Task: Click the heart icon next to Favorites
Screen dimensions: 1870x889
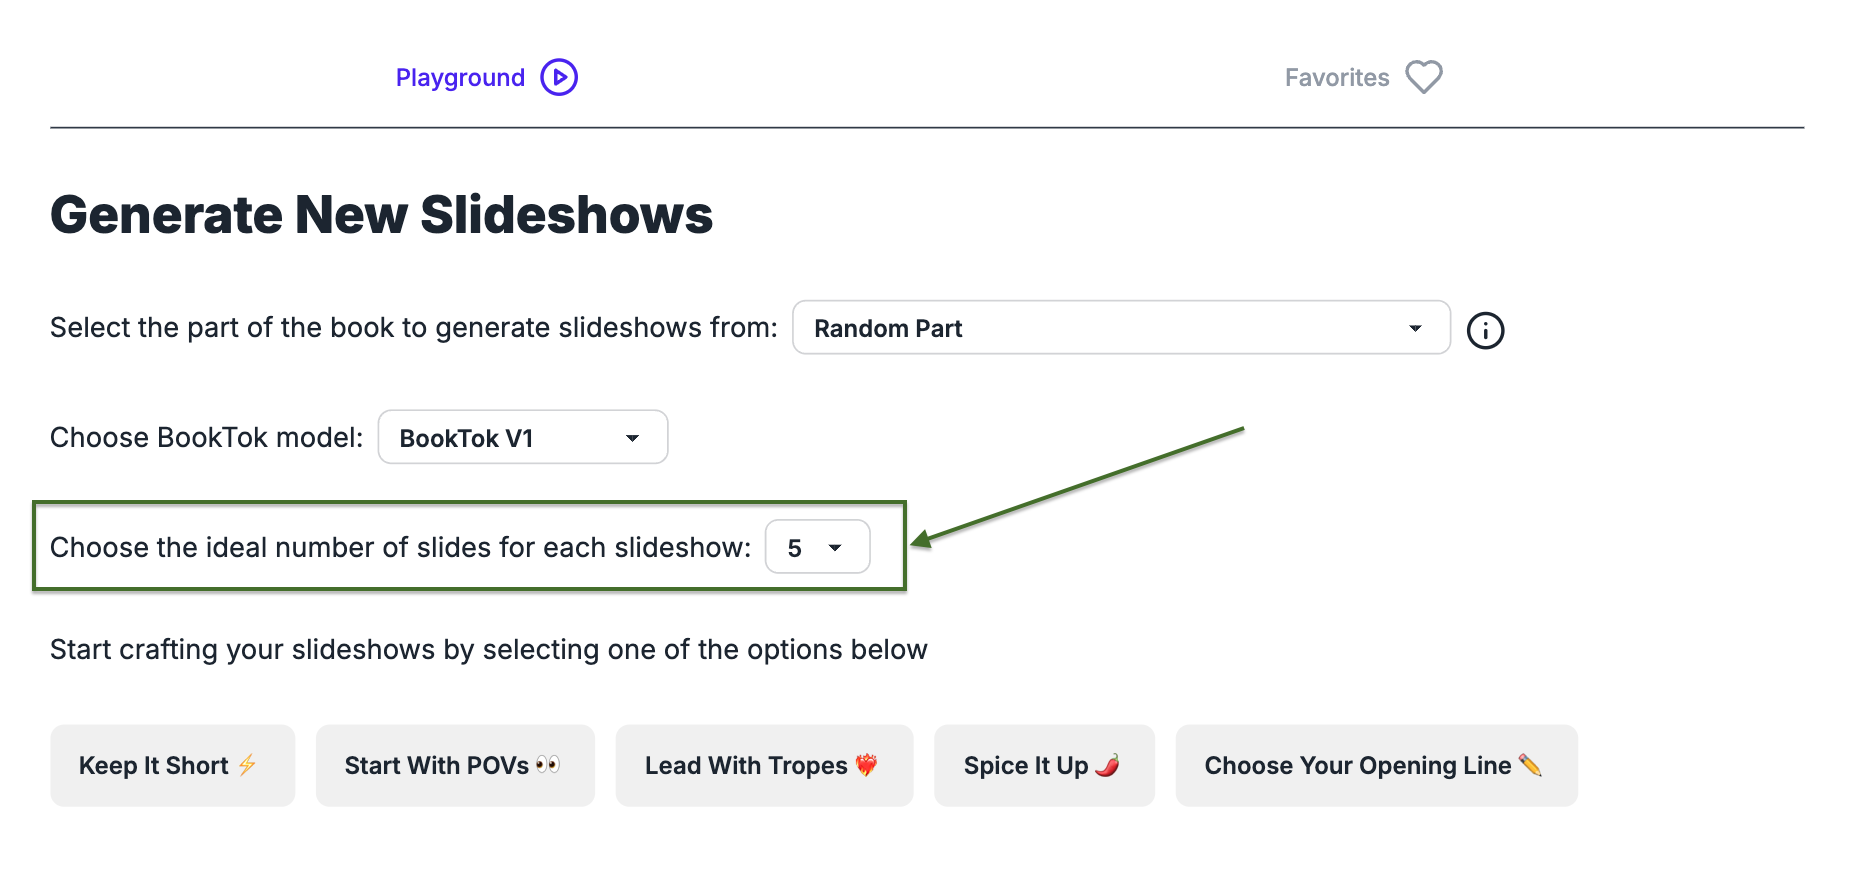Action: click(1424, 76)
